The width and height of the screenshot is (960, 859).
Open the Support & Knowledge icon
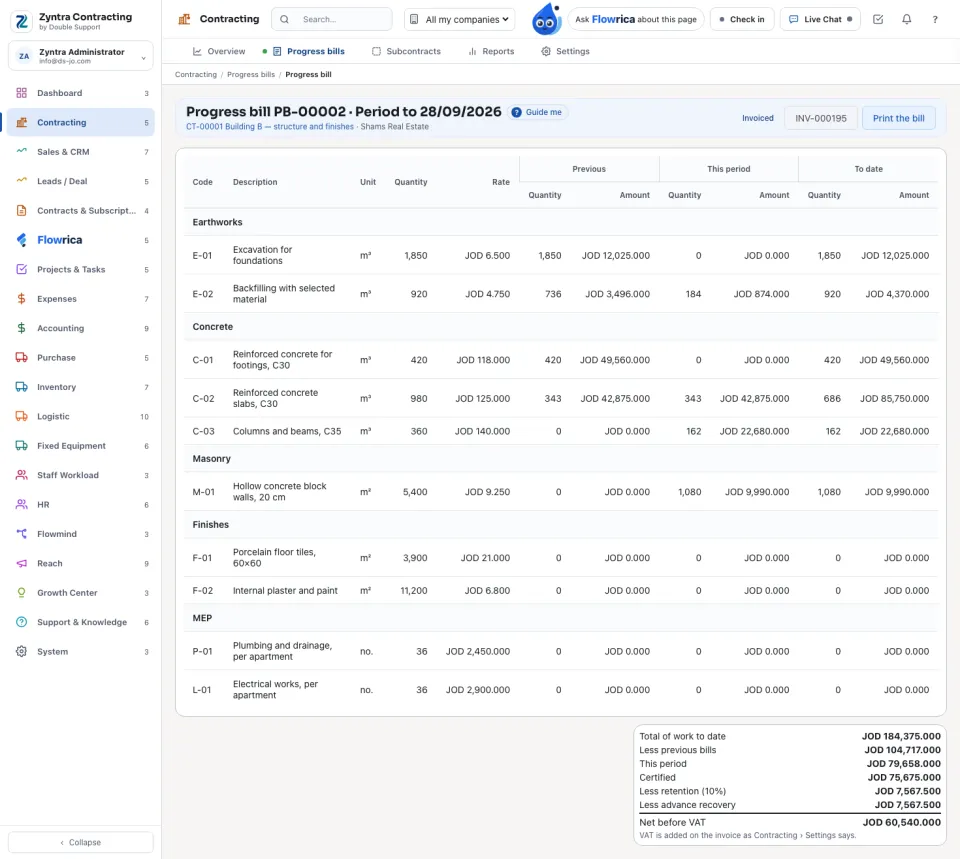[21, 622]
